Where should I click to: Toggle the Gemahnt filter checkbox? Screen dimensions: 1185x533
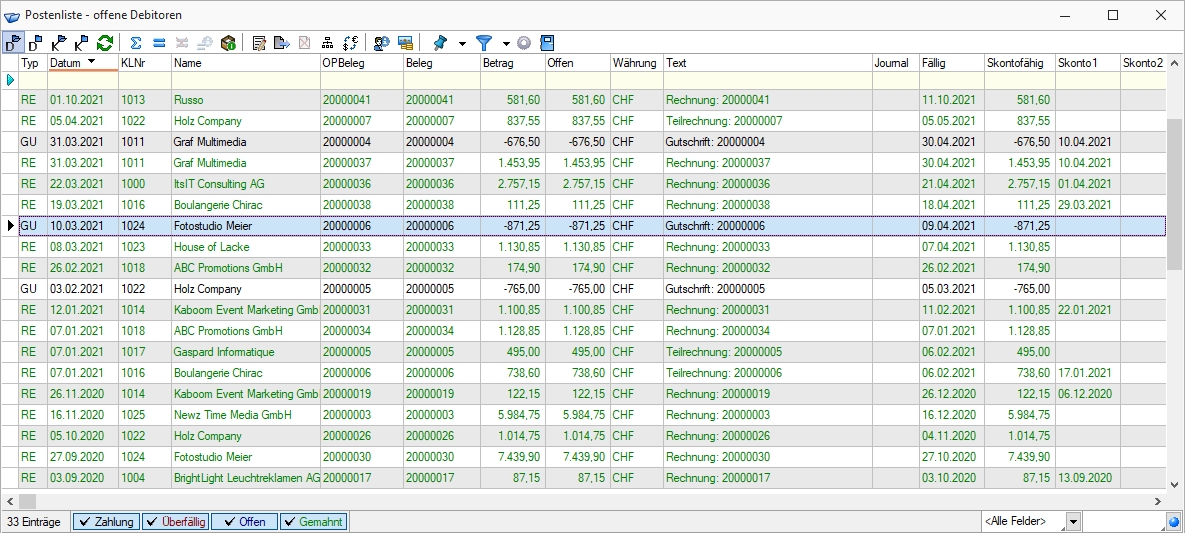coord(313,522)
